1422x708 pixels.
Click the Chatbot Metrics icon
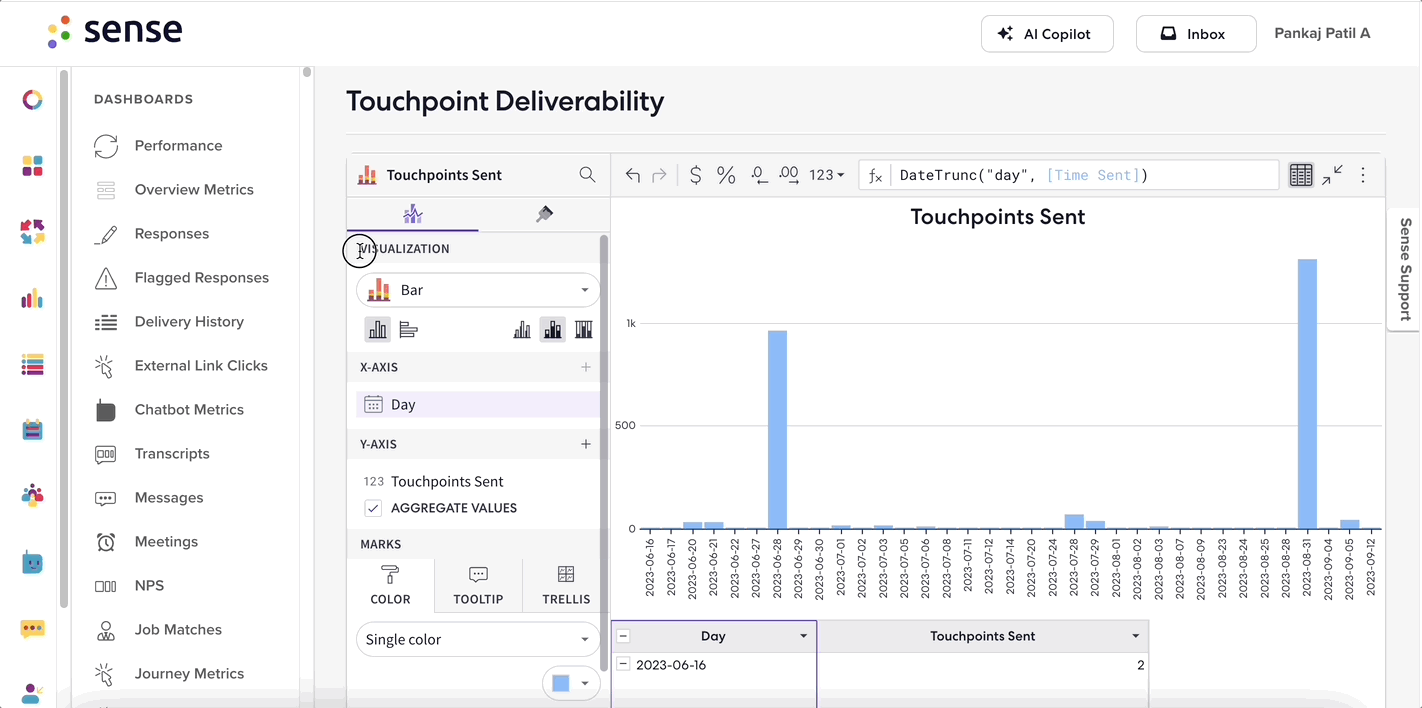tap(106, 410)
